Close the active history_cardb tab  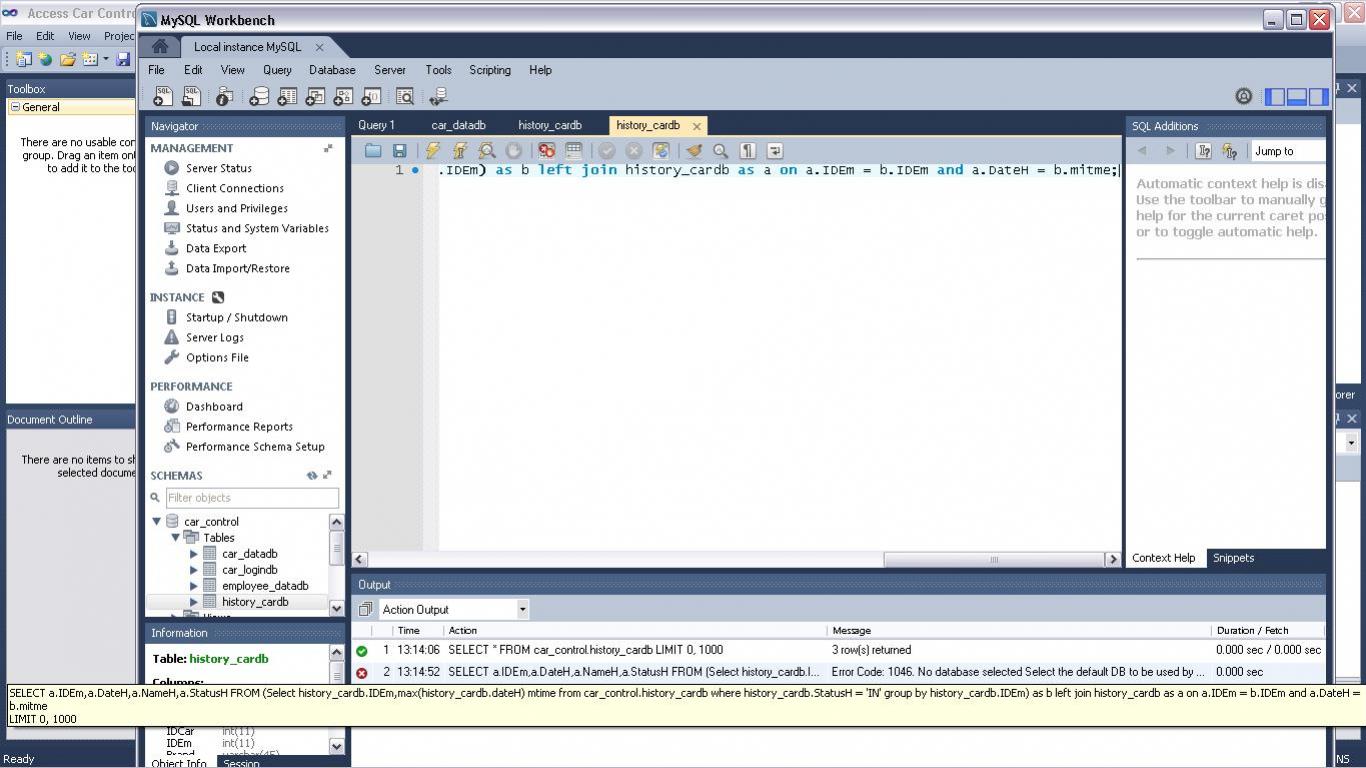click(x=697, y=126)
